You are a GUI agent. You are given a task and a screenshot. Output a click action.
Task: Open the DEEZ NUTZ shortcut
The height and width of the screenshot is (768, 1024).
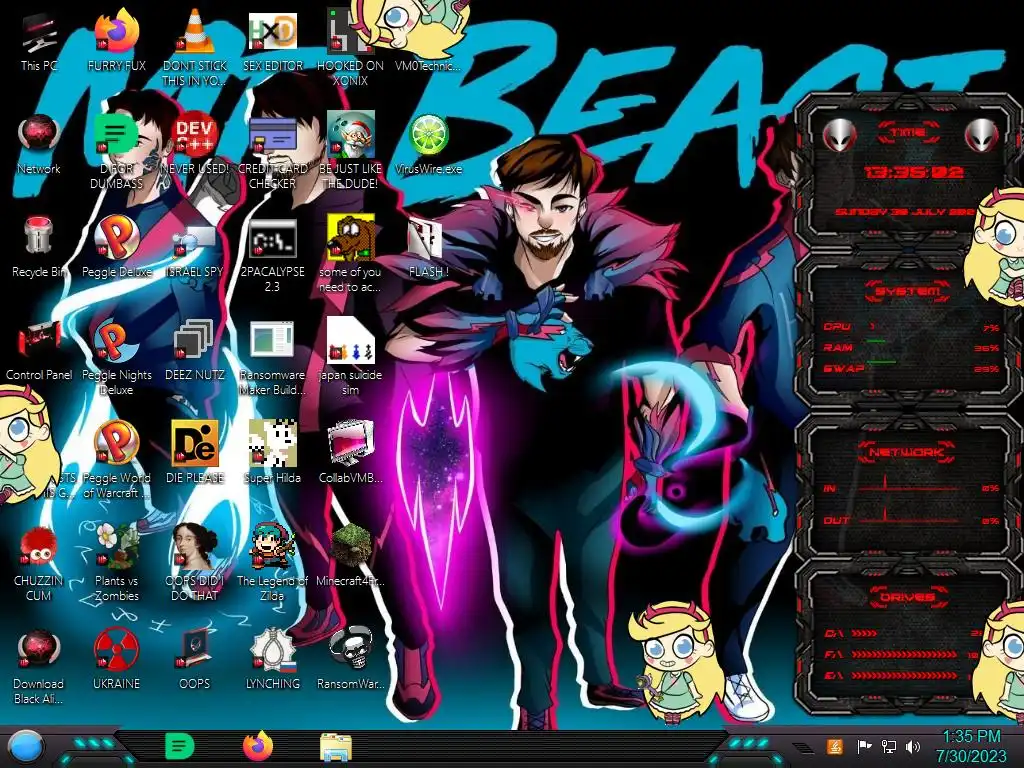point(195,351)
